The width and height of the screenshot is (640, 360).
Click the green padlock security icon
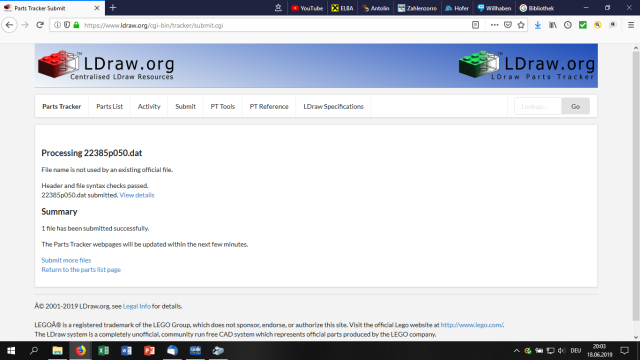pyautogui.click(x=76, y=25)
